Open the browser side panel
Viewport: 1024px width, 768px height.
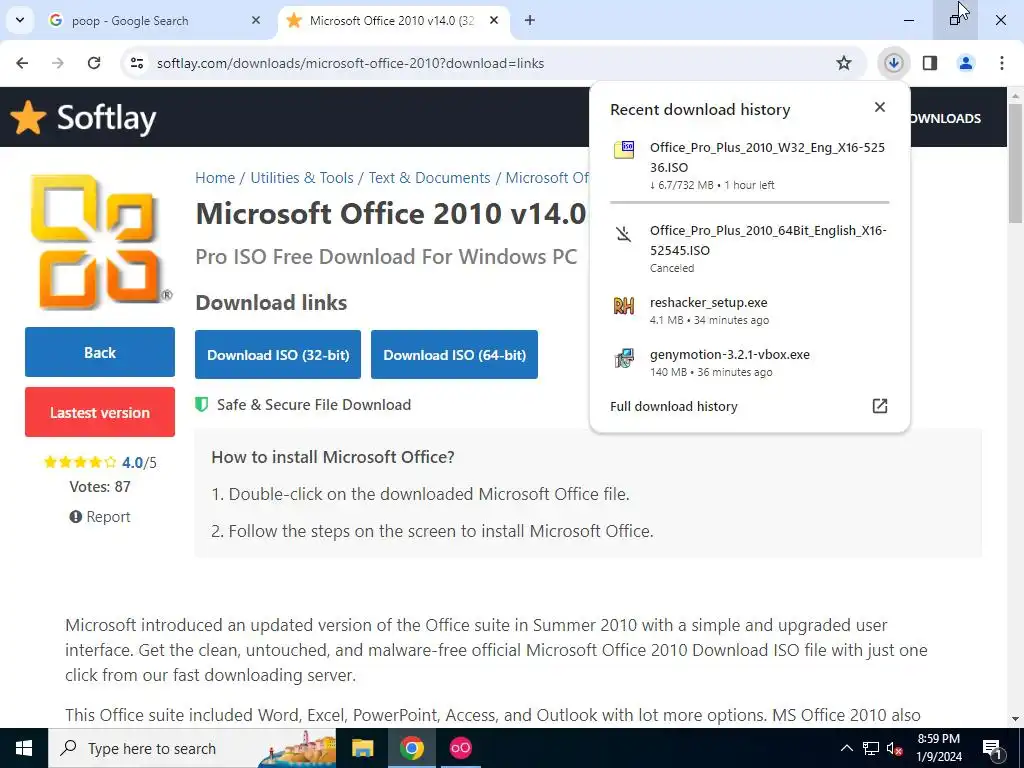point(930,63)
